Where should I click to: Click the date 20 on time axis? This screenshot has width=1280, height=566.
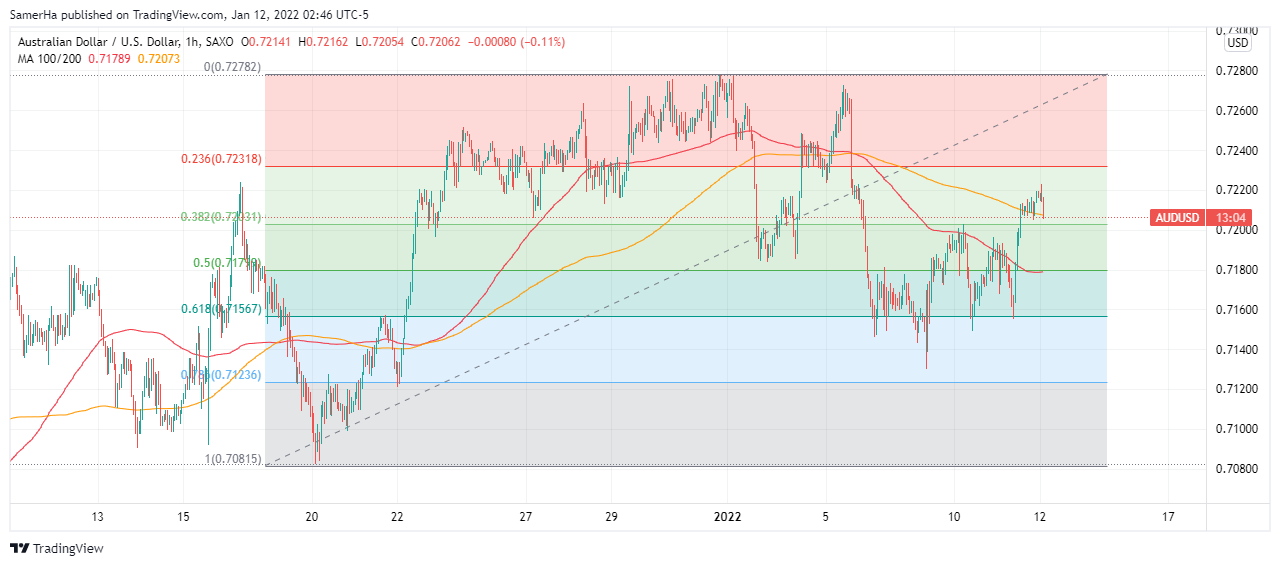[x=312, y=517]
